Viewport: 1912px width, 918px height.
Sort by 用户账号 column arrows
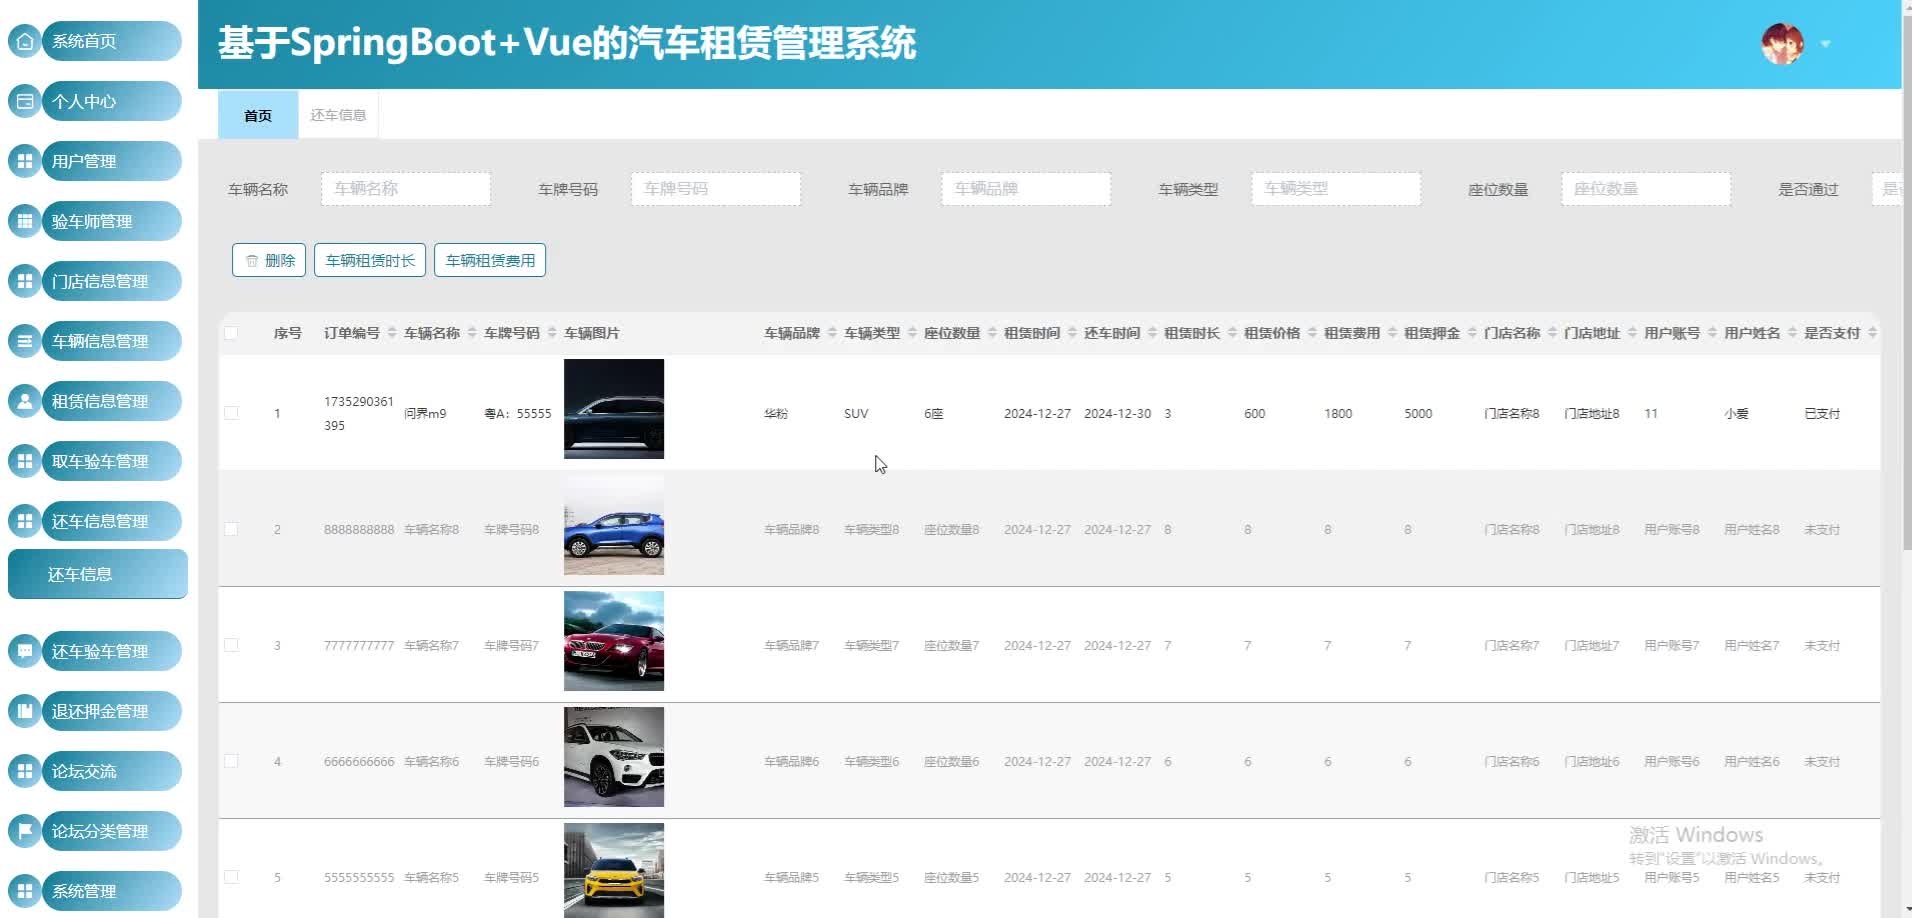pos(1712,333)
